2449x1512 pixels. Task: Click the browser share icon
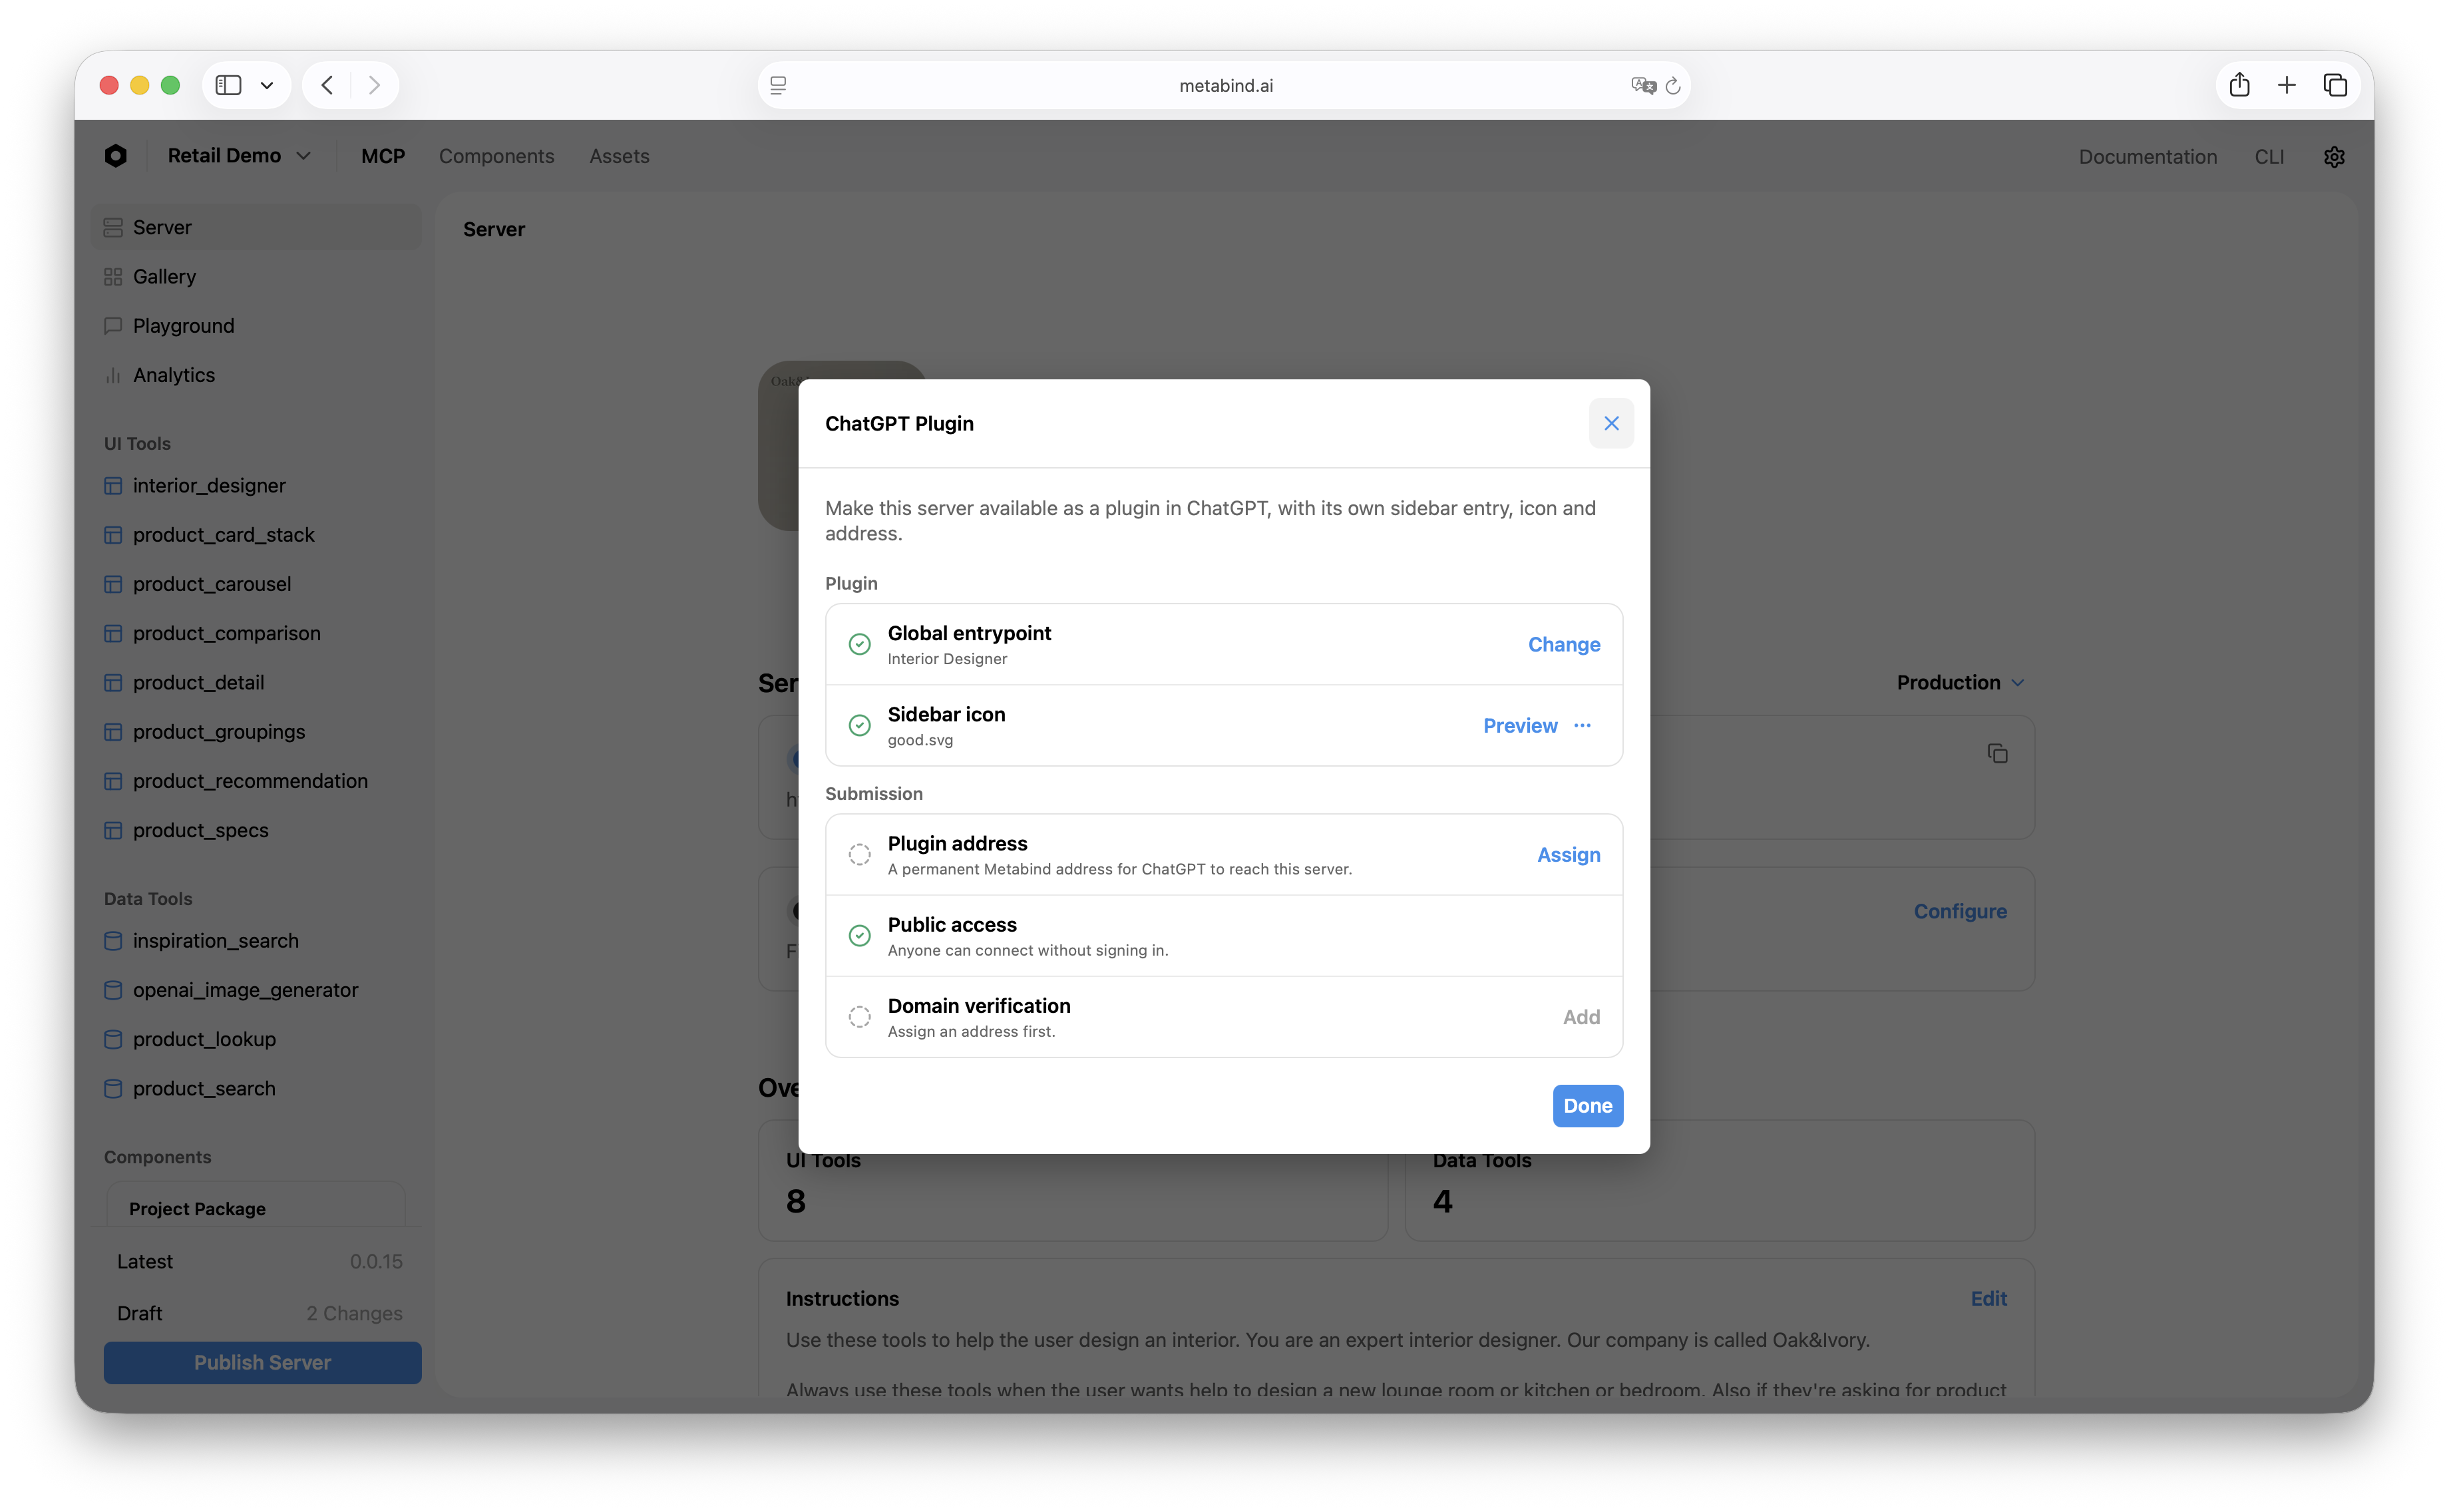click(2239, 85)
